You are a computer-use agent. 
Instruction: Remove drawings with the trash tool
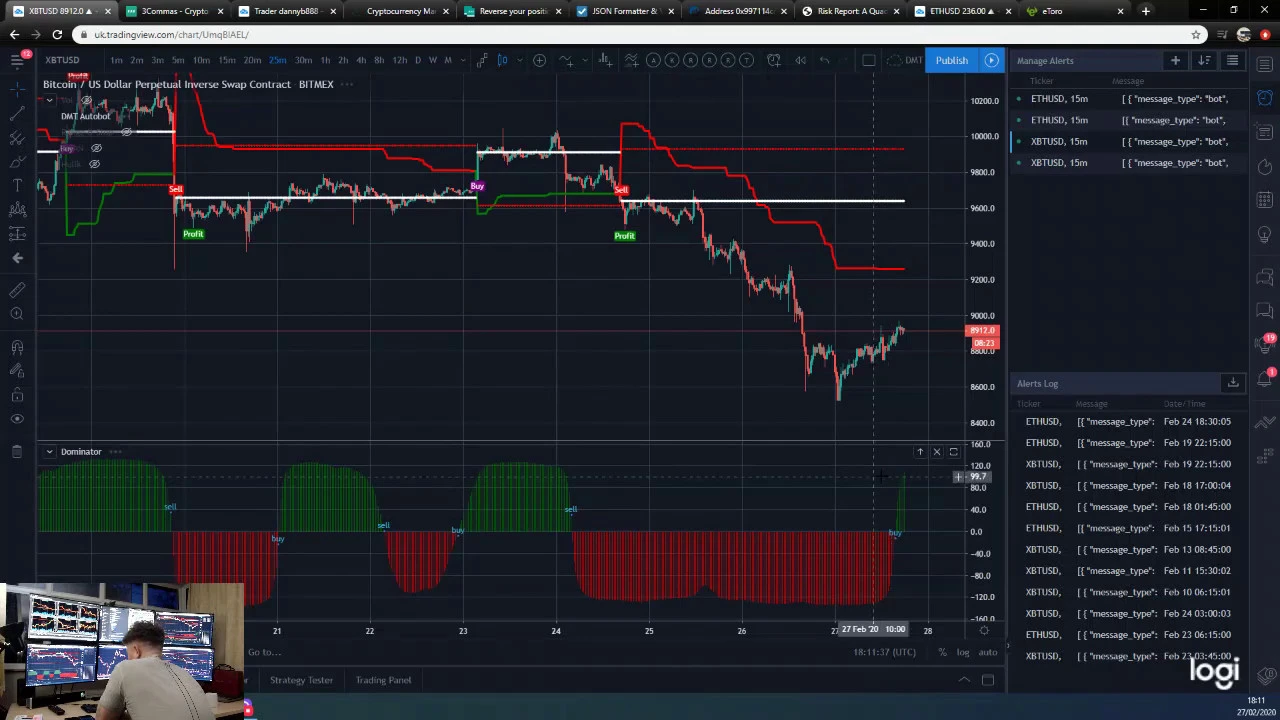(x=17, y=452)
